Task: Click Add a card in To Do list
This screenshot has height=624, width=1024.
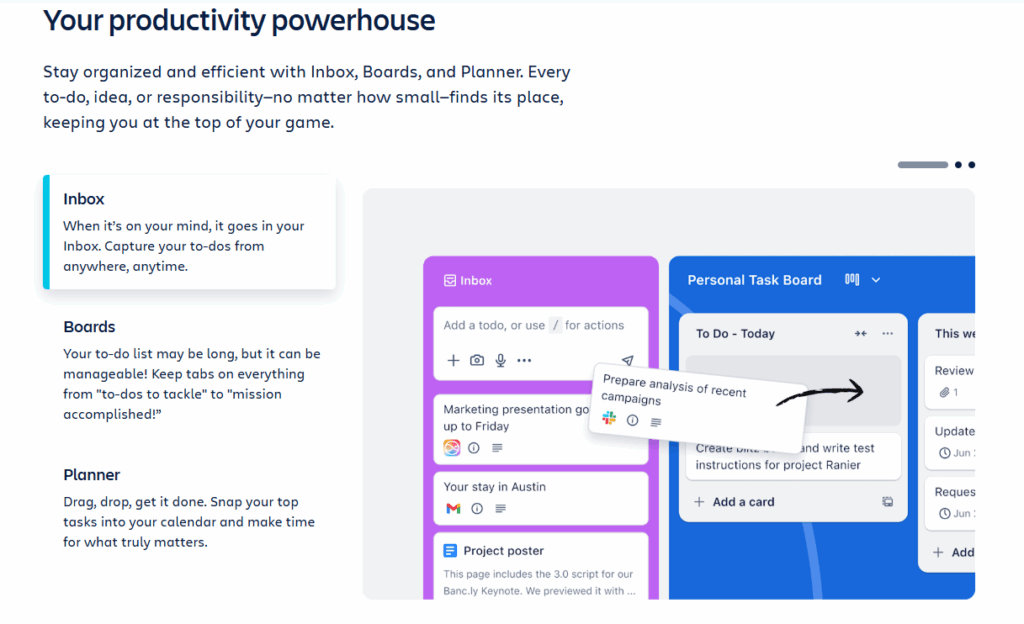Action: coord(743,502)
